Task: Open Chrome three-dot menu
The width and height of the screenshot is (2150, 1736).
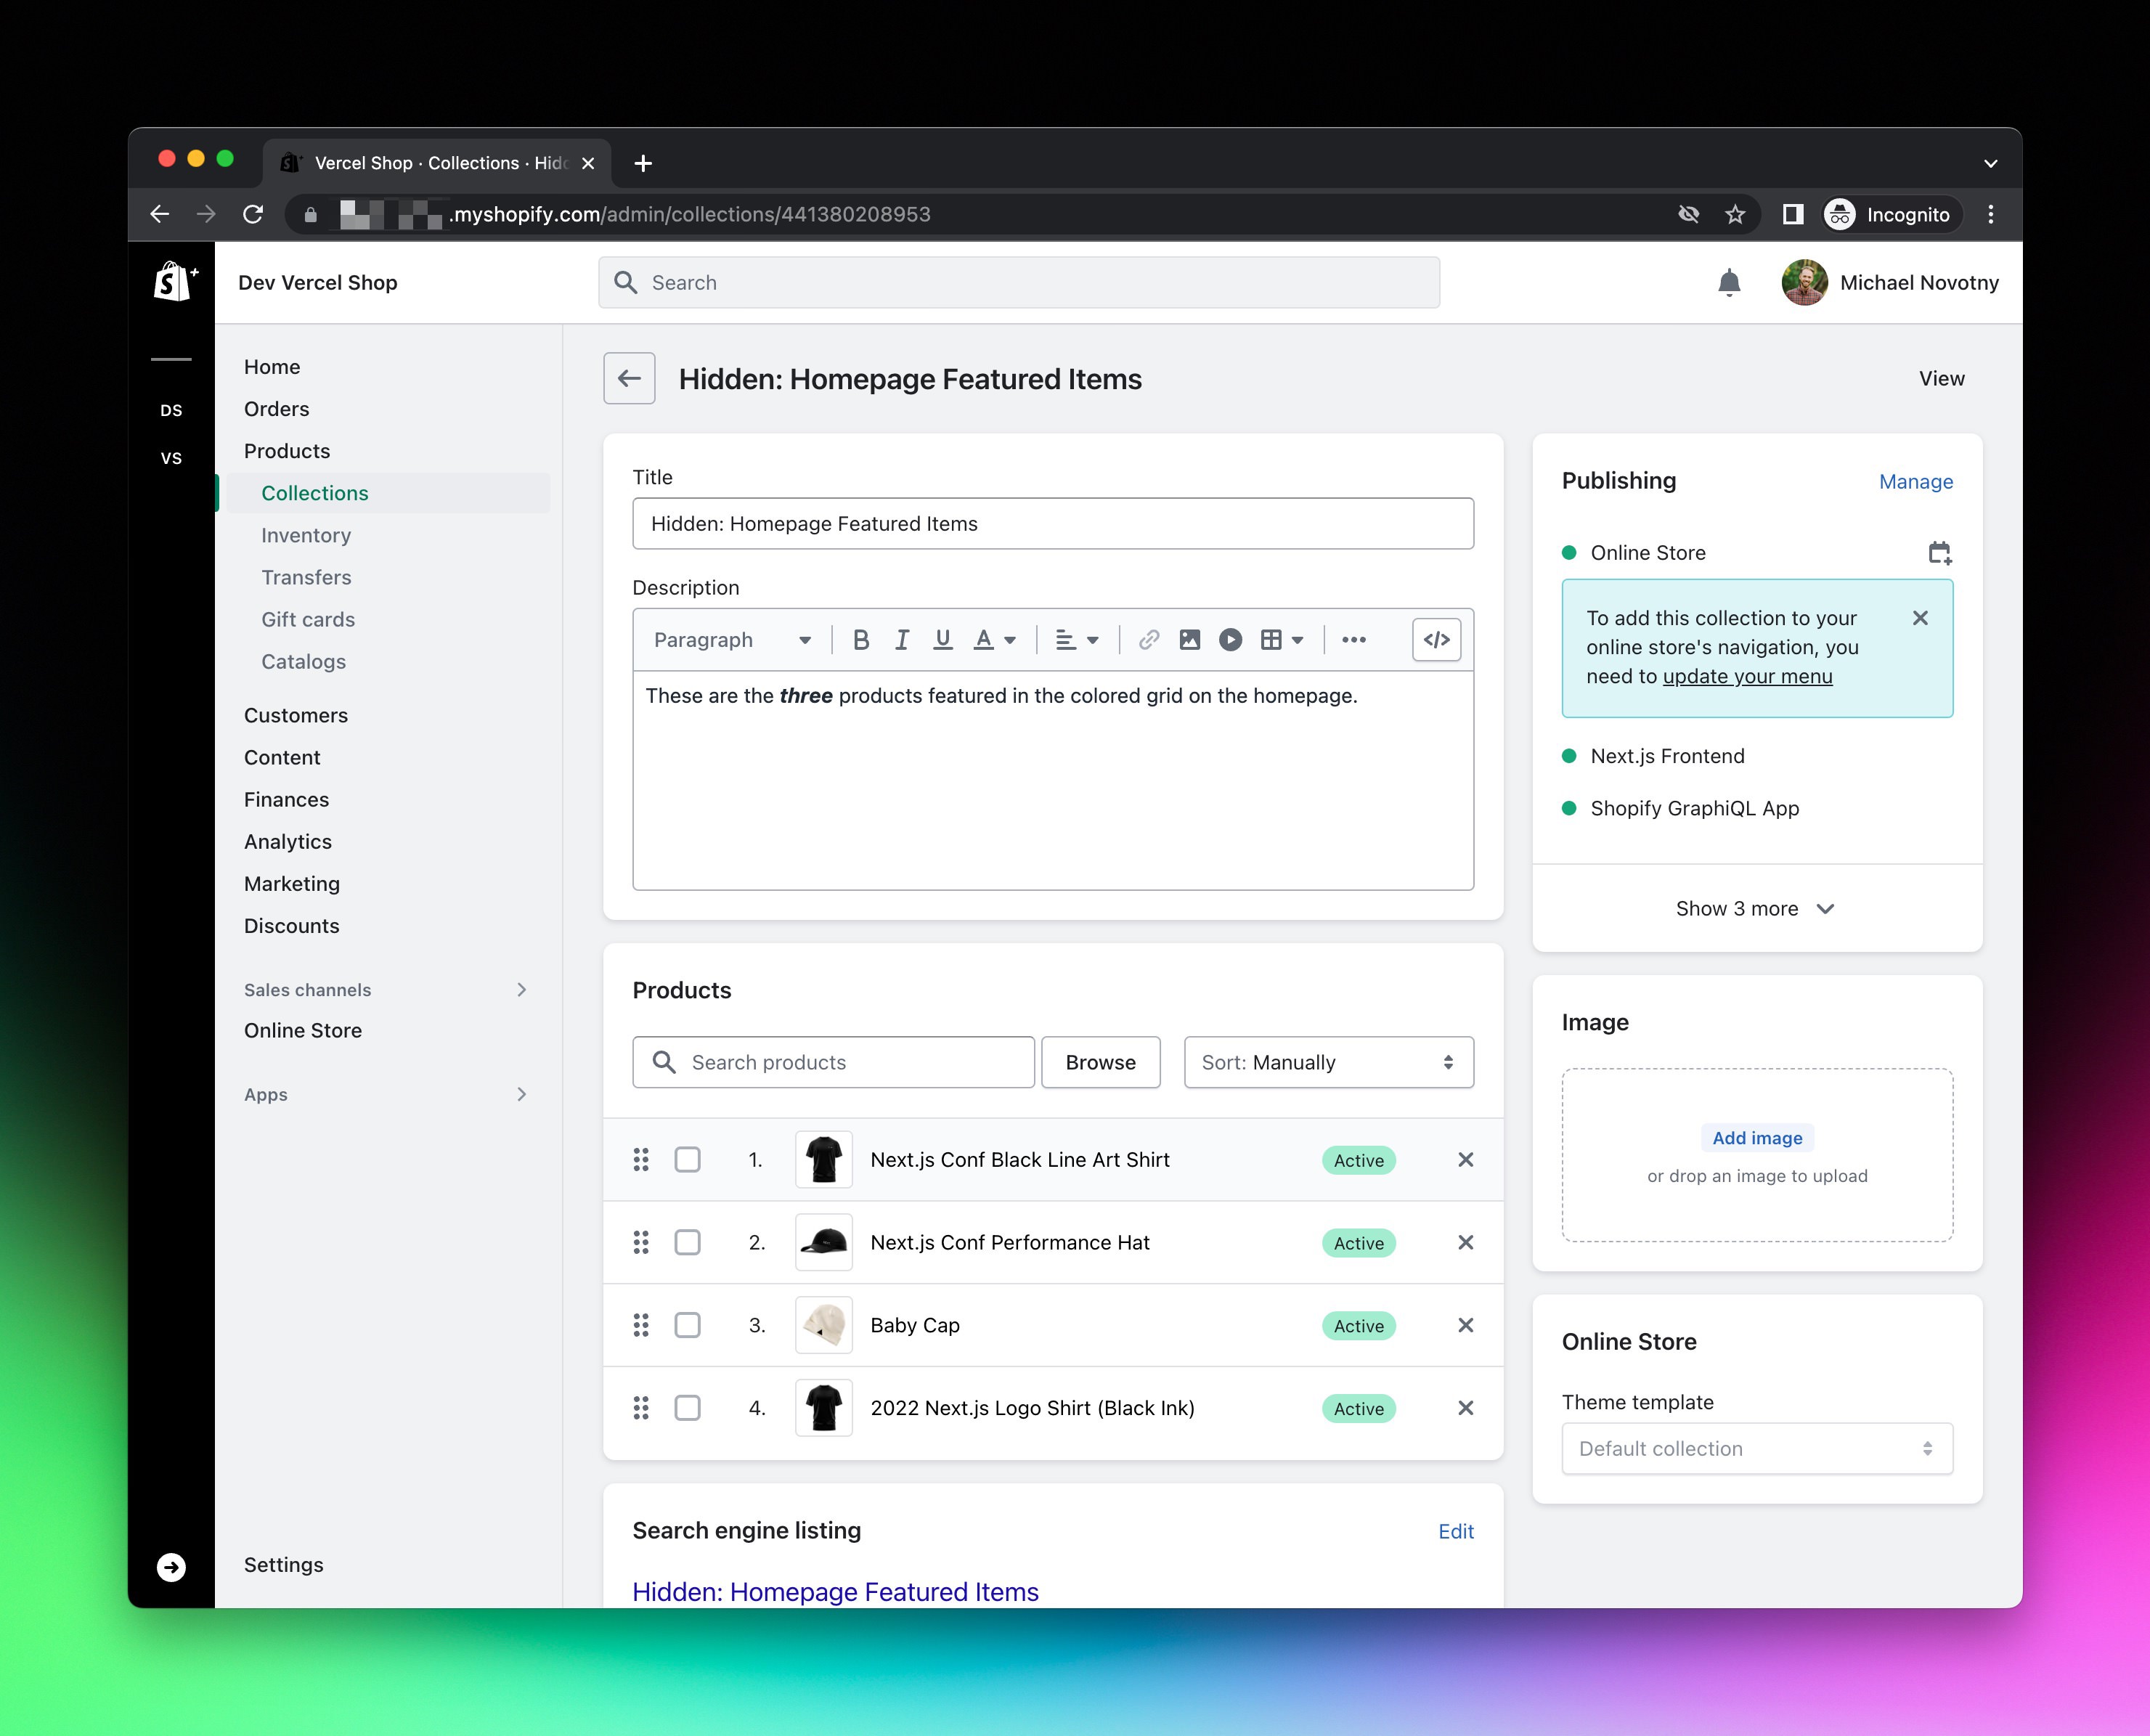Action: [1991, 214]
